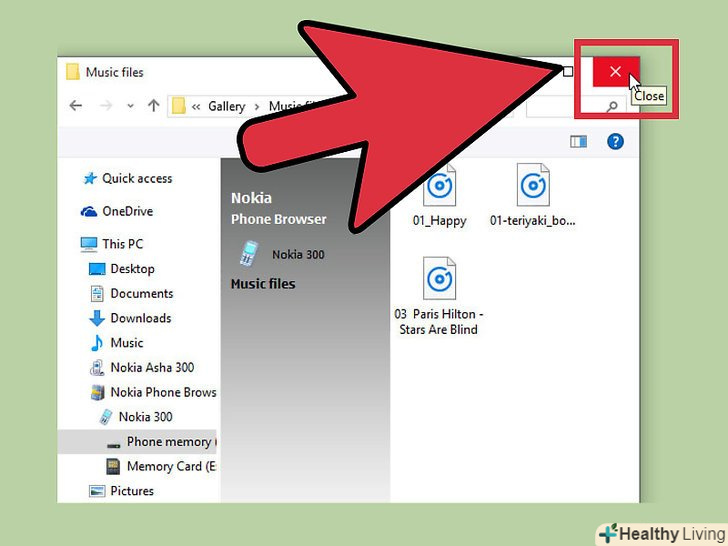Select Nokia Phone Browser in sidebar
This screenshot has width=728, height=546.
(163, 392)
